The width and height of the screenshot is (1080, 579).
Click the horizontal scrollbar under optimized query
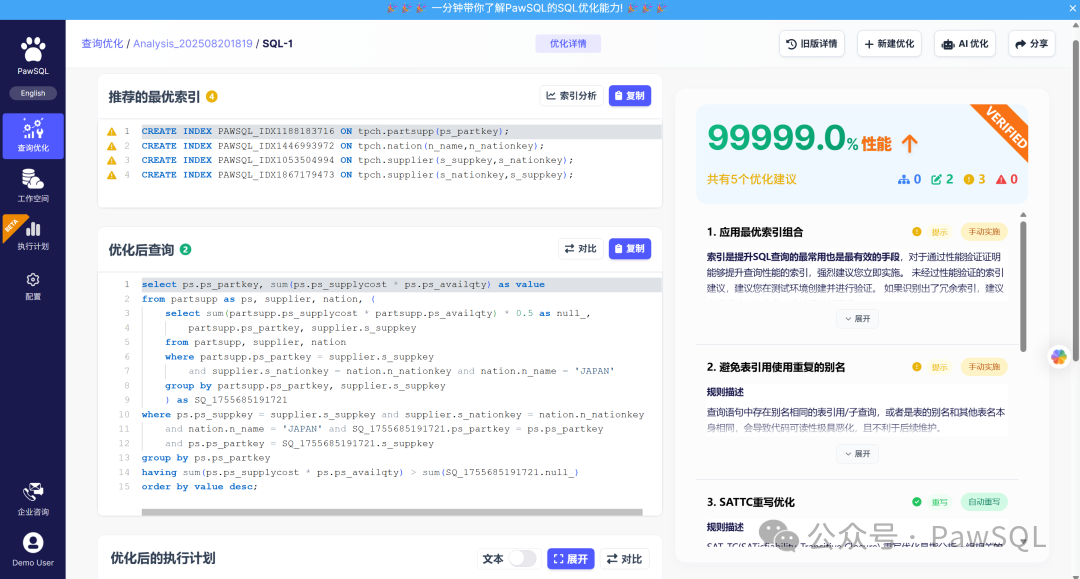click(x=392, y=512)
